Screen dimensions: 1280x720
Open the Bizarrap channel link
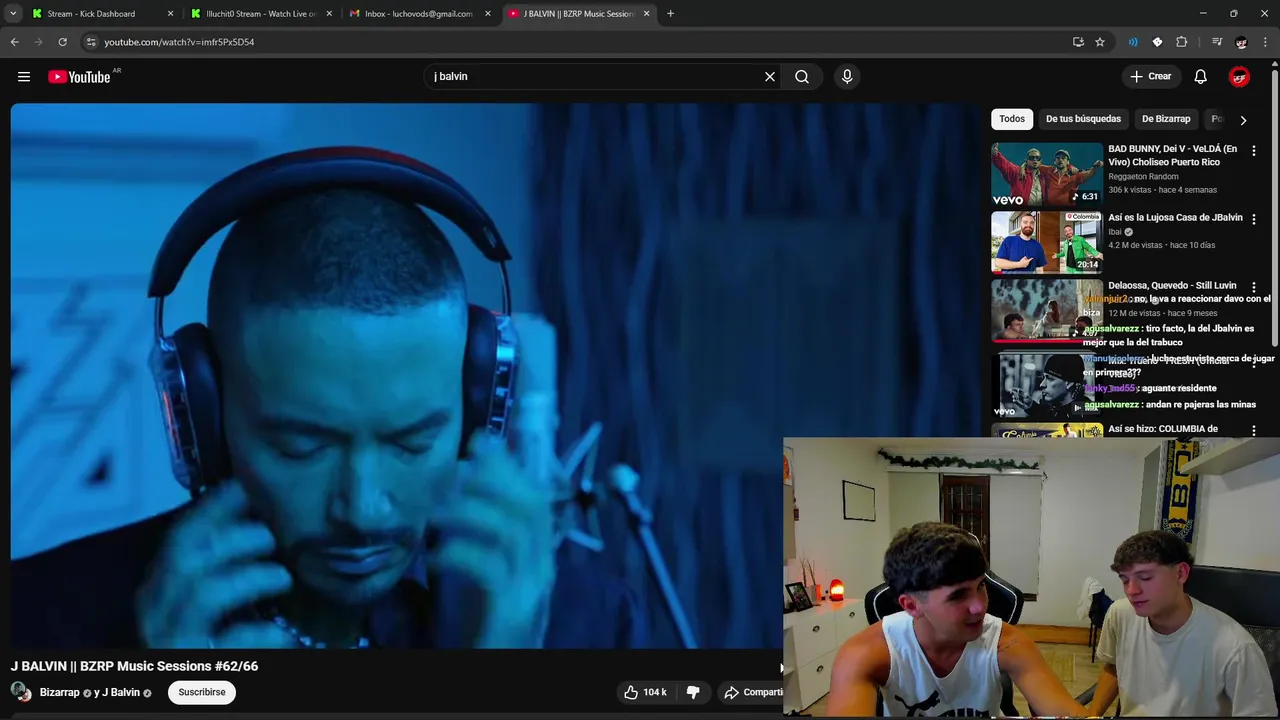pos(59,692)
